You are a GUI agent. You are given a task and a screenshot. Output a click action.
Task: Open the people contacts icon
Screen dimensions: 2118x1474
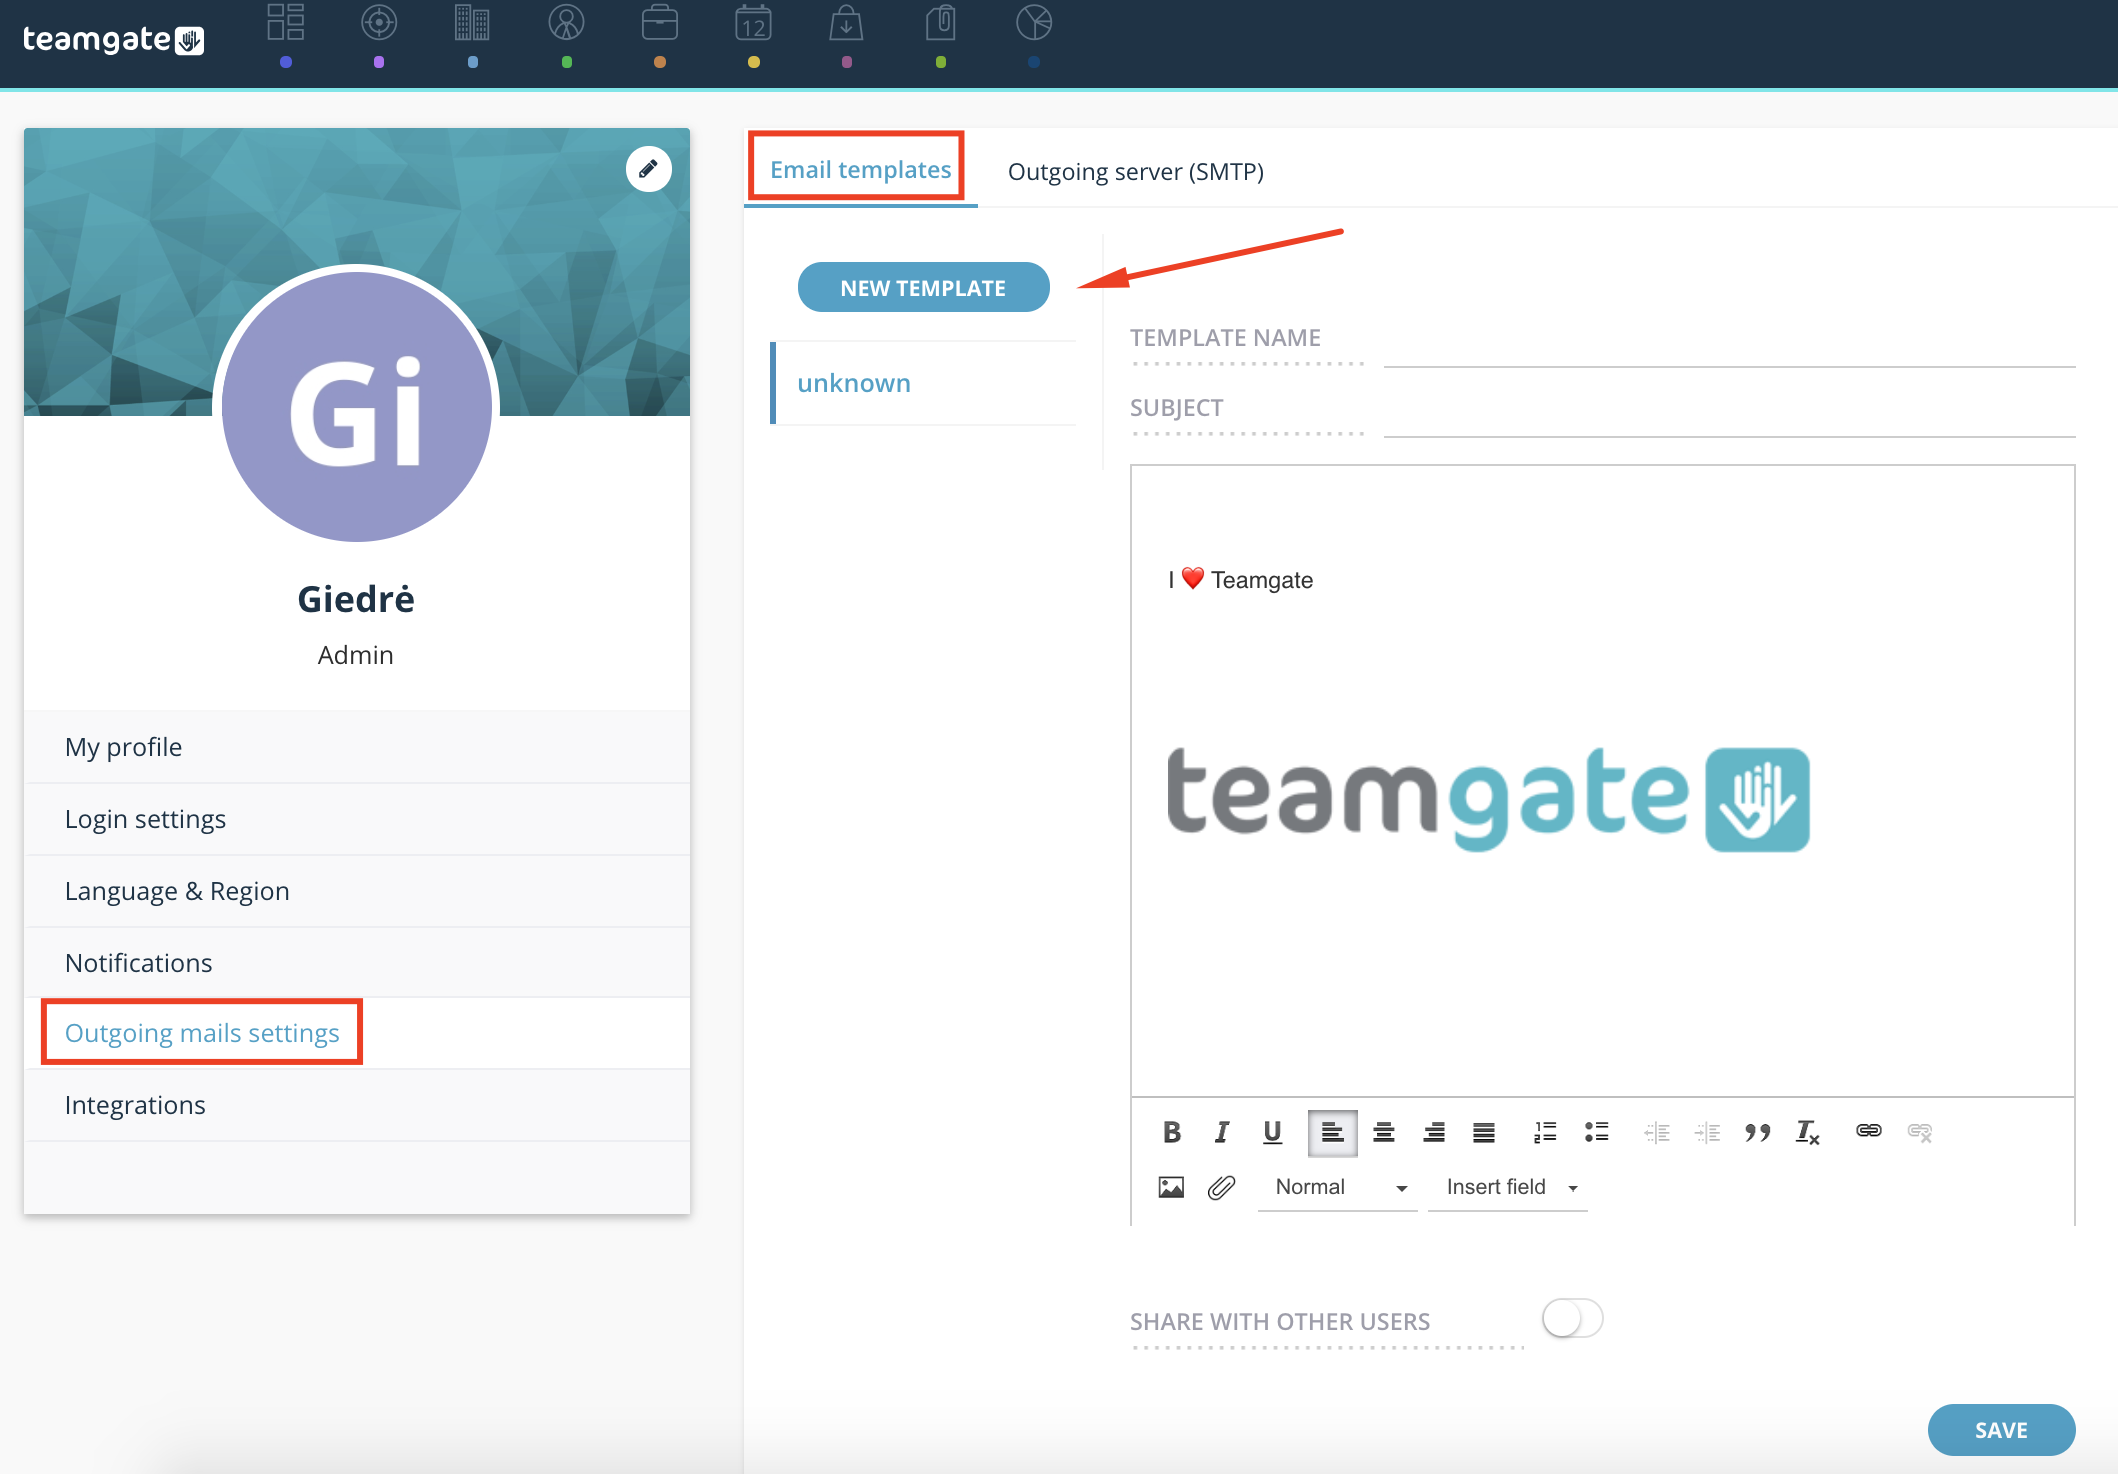pyautogui.click(x=566, y=23)
